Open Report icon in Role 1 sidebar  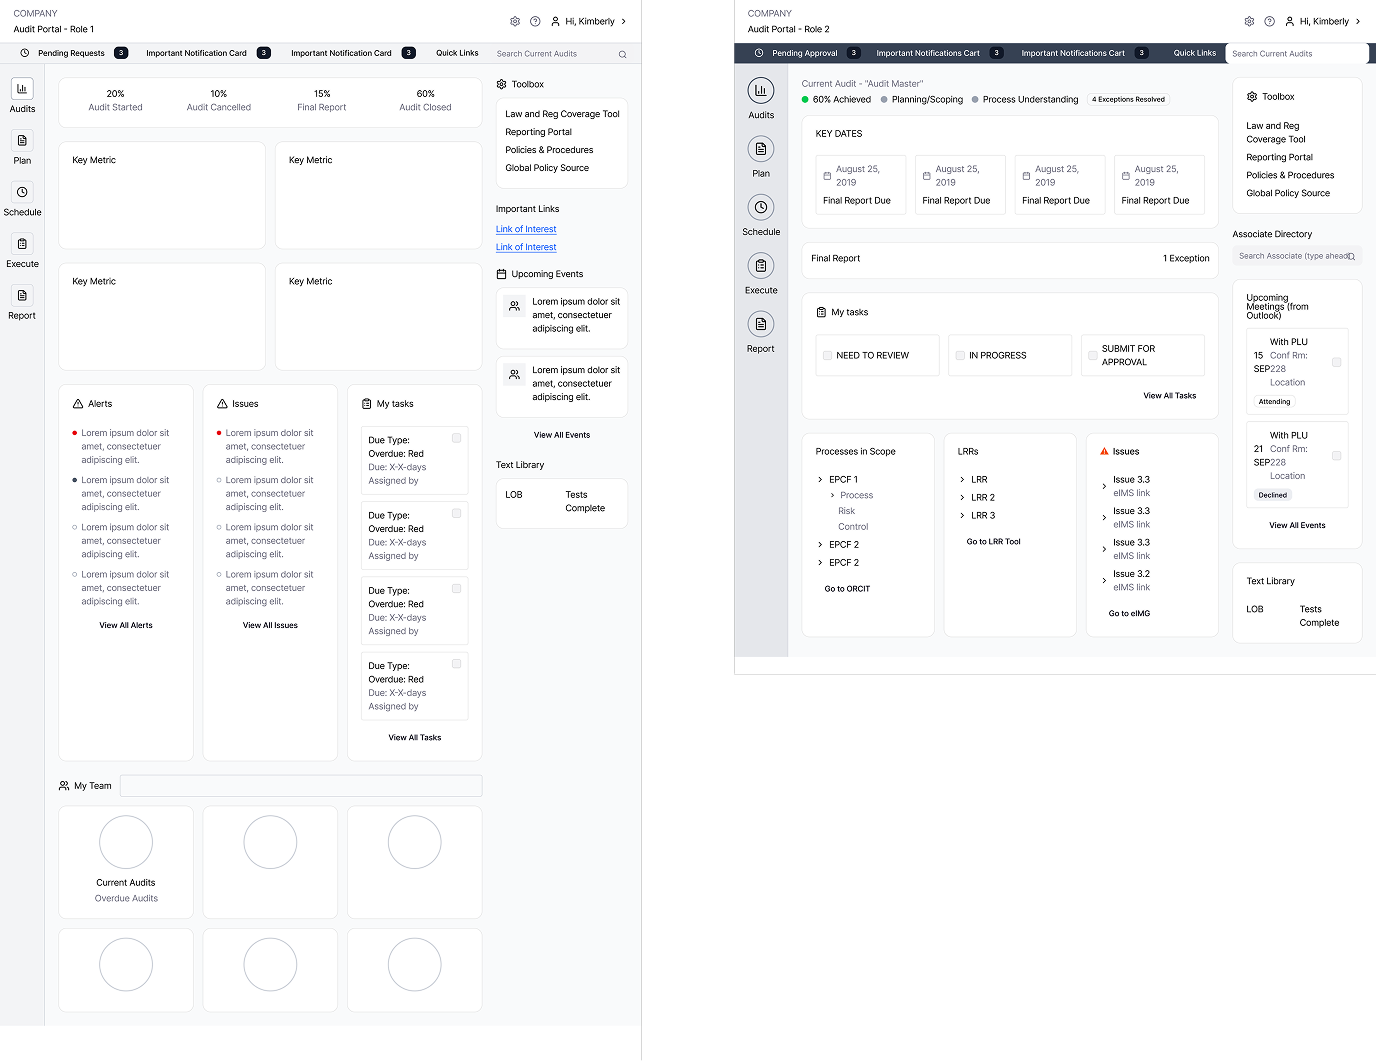pos(22,295)
